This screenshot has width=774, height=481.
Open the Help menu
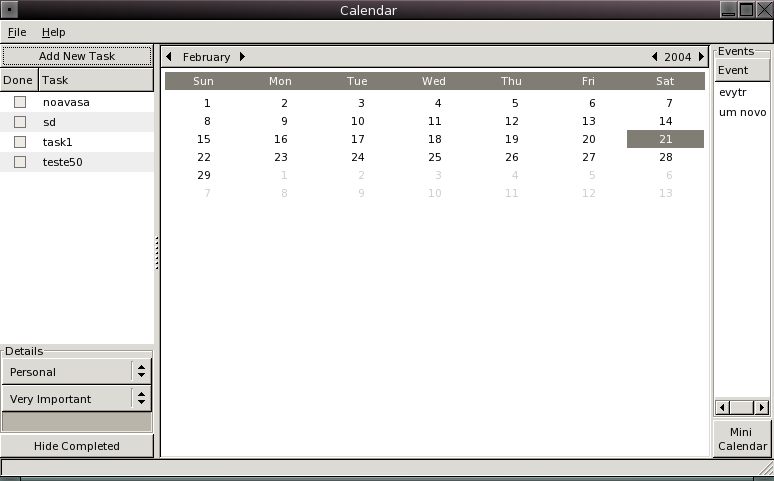(53, 32)
